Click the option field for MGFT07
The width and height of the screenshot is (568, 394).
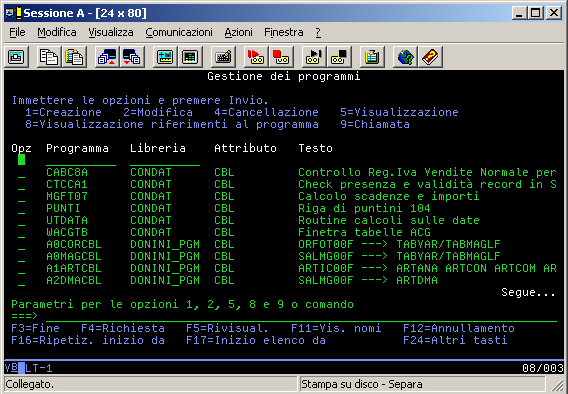pos(21,196)
